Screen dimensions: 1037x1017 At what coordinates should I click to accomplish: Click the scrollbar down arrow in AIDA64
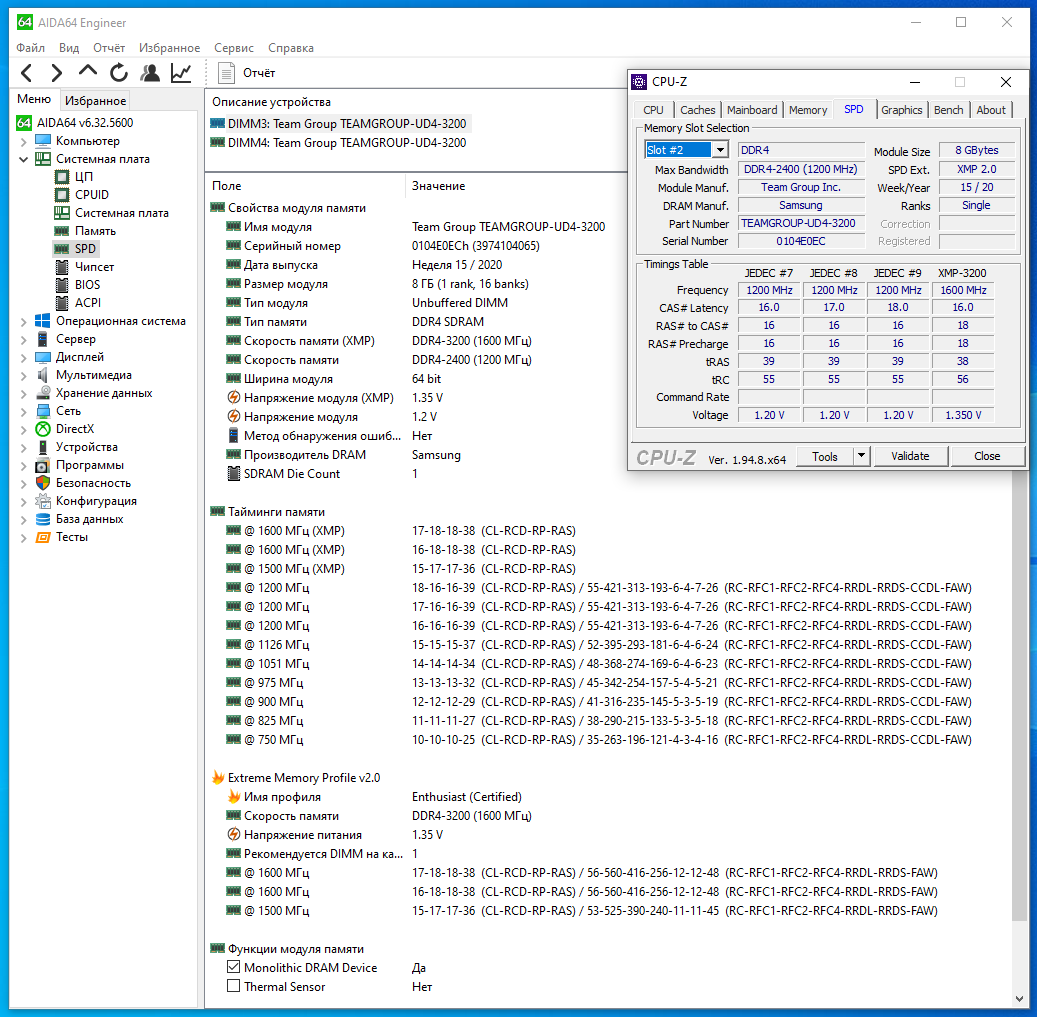coord(1019,998)
